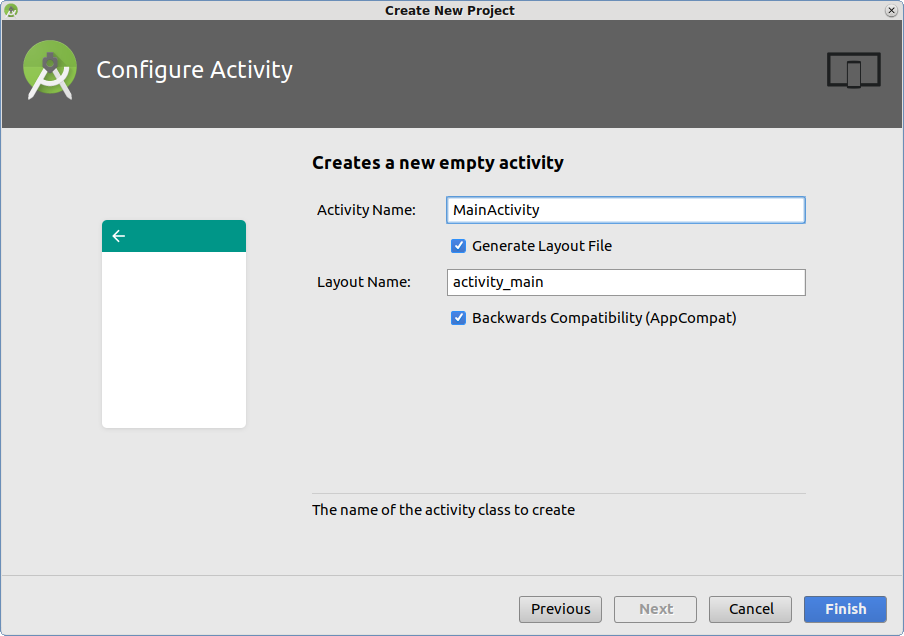The height and width of the screenshot is (636, 904).
Task: Enable the Generate Layout File checkbox
Action: pyautogui.click(x=458, y=245)
